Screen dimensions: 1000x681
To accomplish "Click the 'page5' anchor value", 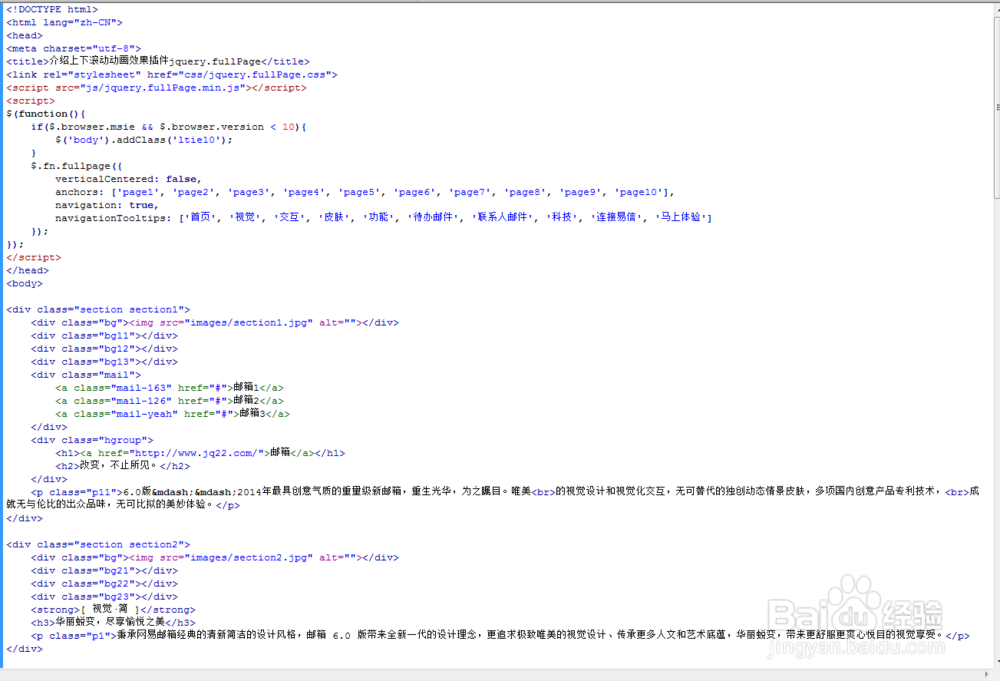I will (360, 192).
